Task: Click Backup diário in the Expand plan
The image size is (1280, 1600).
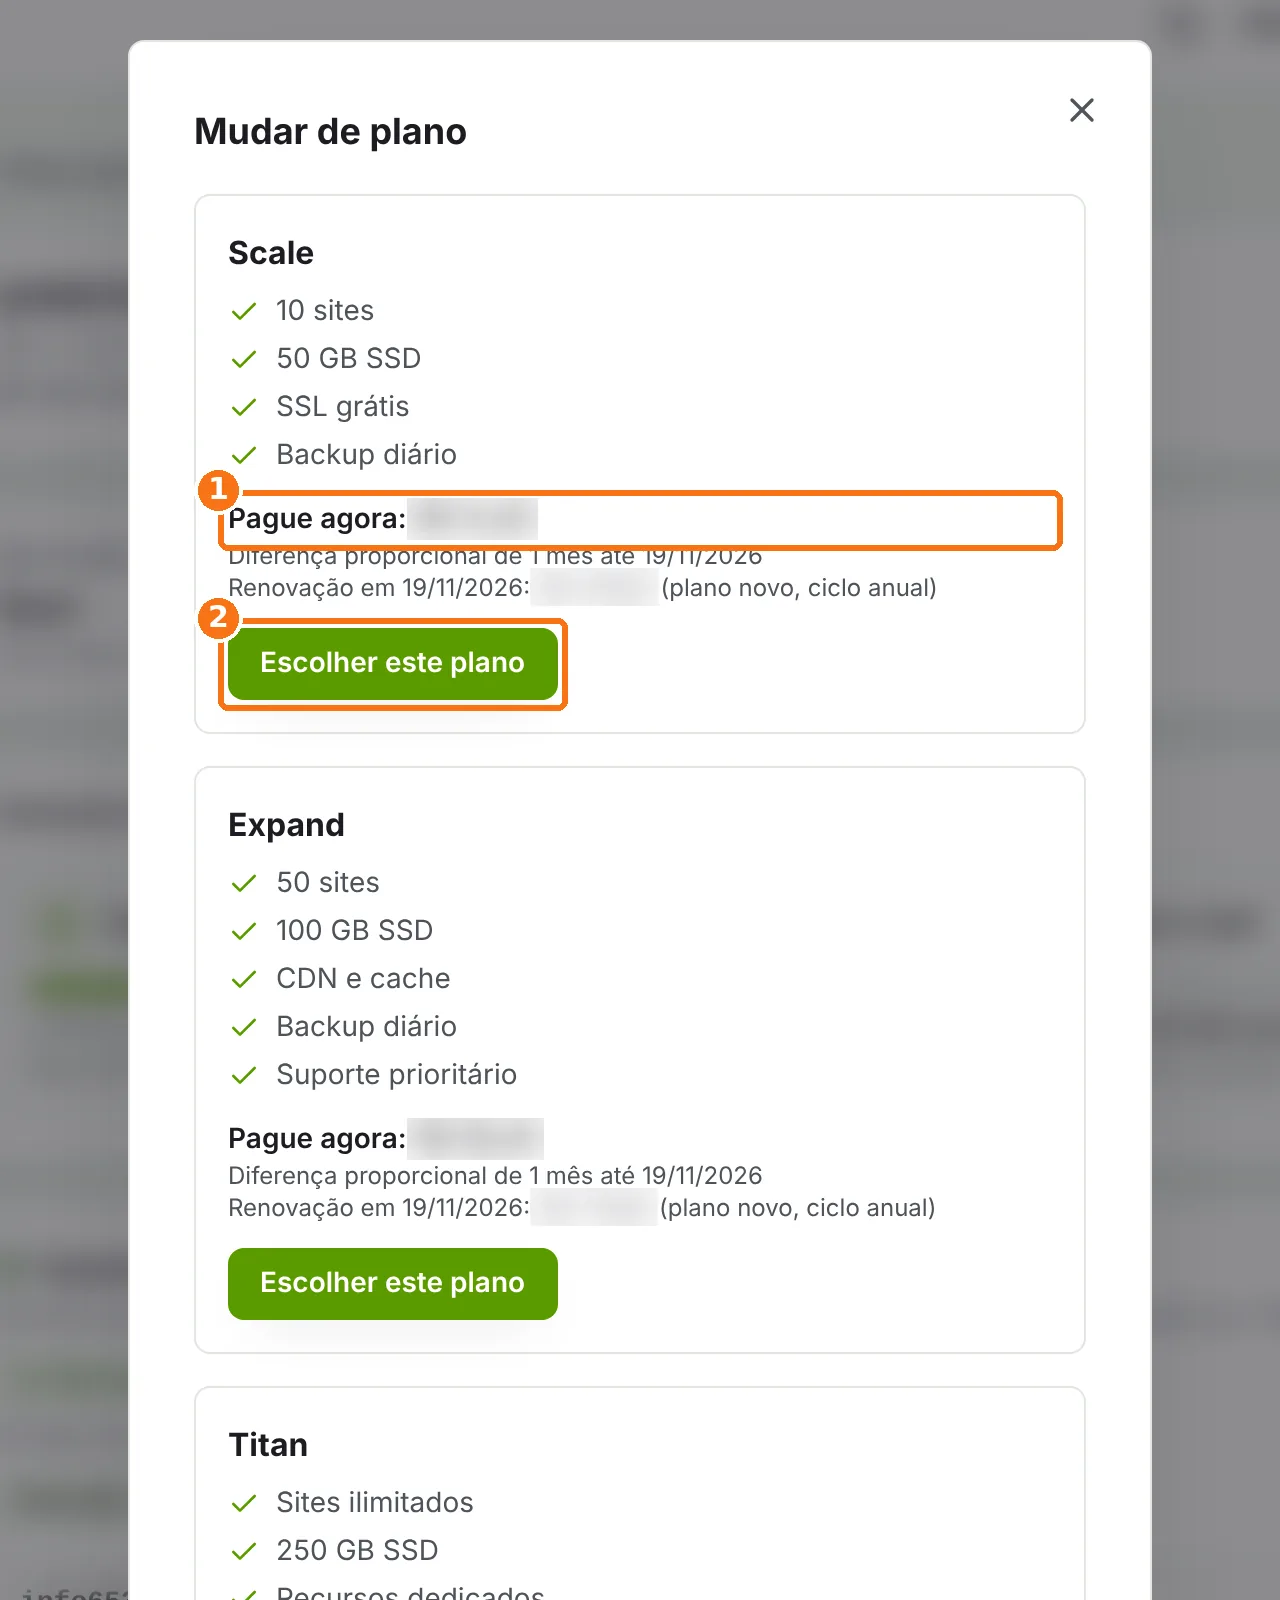Action: pyautogui.click(x=366, y=1027)
